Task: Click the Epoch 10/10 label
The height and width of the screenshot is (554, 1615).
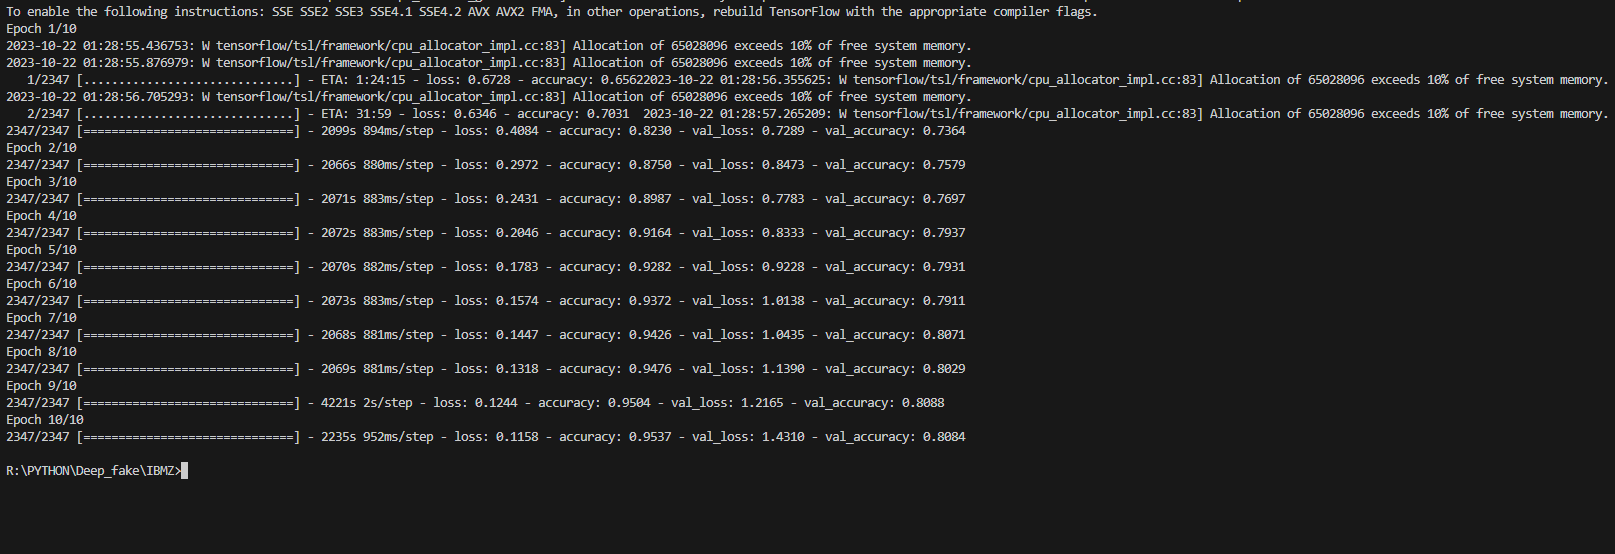Action: pyautogui.click(x=45, y=420)
